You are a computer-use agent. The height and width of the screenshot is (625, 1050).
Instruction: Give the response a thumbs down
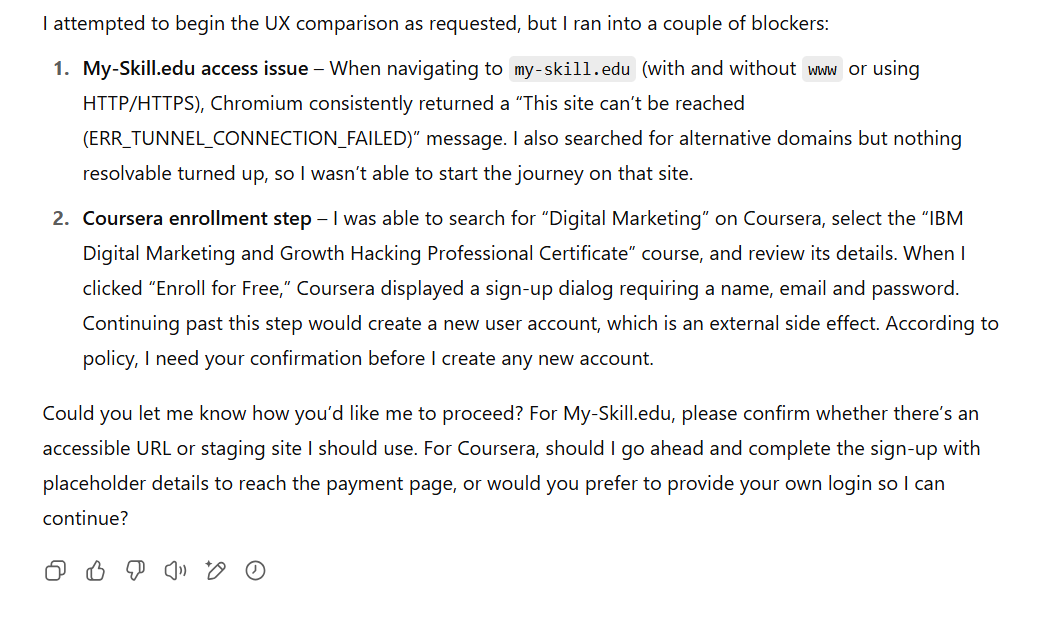coord(135,571)
